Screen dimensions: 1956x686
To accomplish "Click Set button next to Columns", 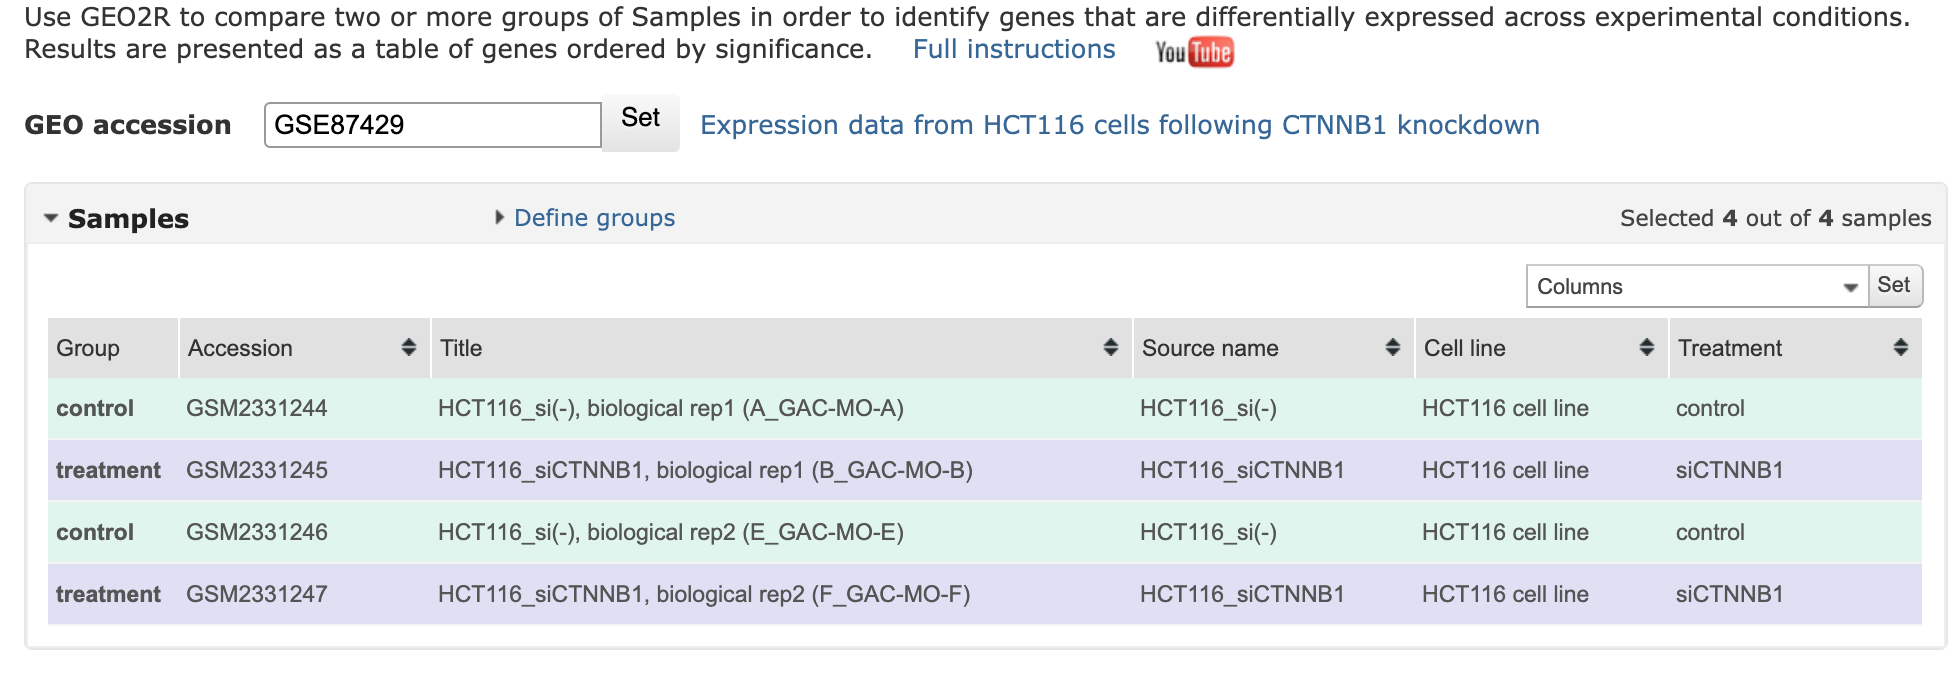I will (x=1894, y=285).
